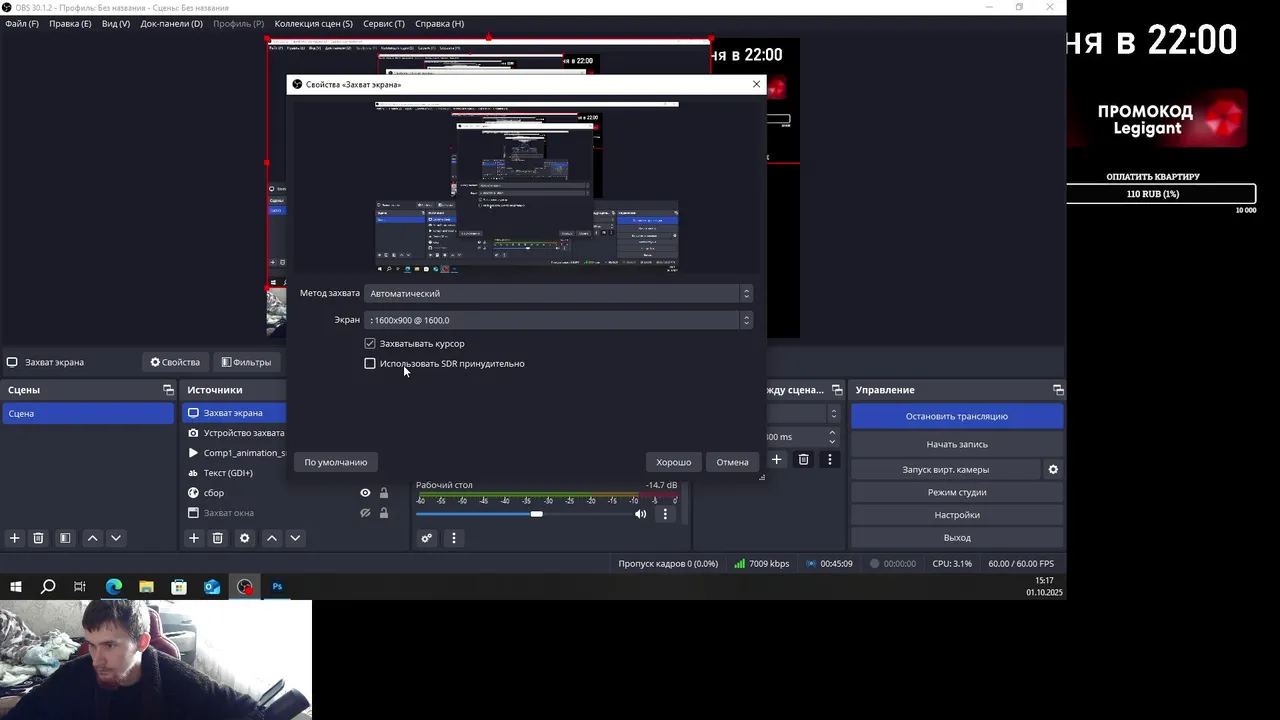
Task: Open Фильтры in the source toolbar
Action: [x=246, y=362]
